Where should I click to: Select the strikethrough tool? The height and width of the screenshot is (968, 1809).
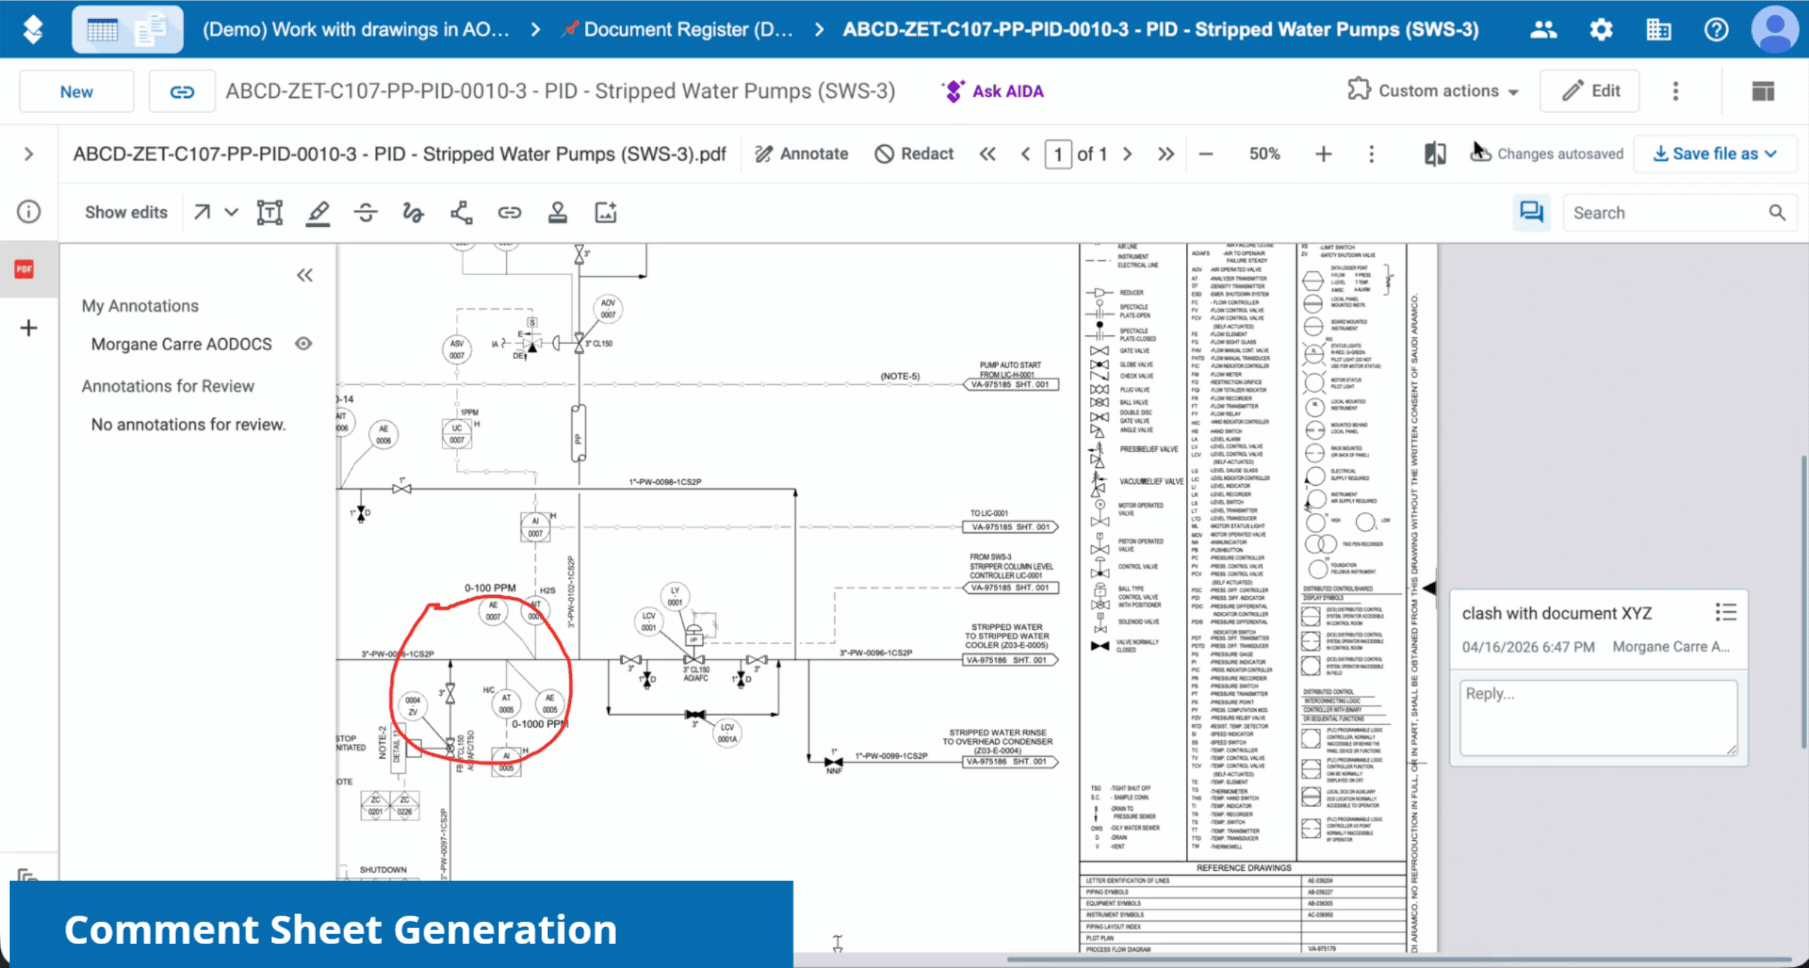click(366, 212)
